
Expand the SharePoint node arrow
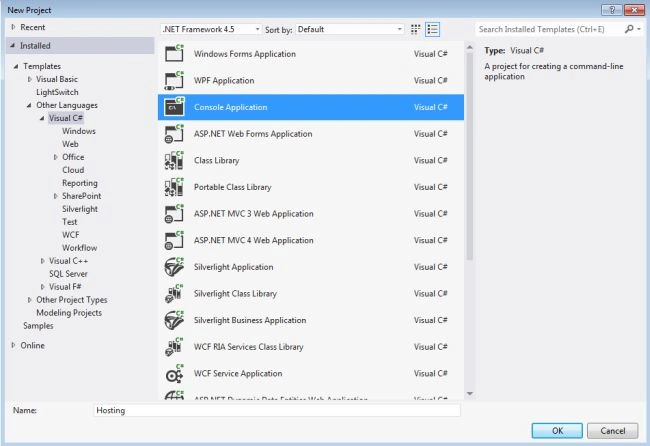56,196
